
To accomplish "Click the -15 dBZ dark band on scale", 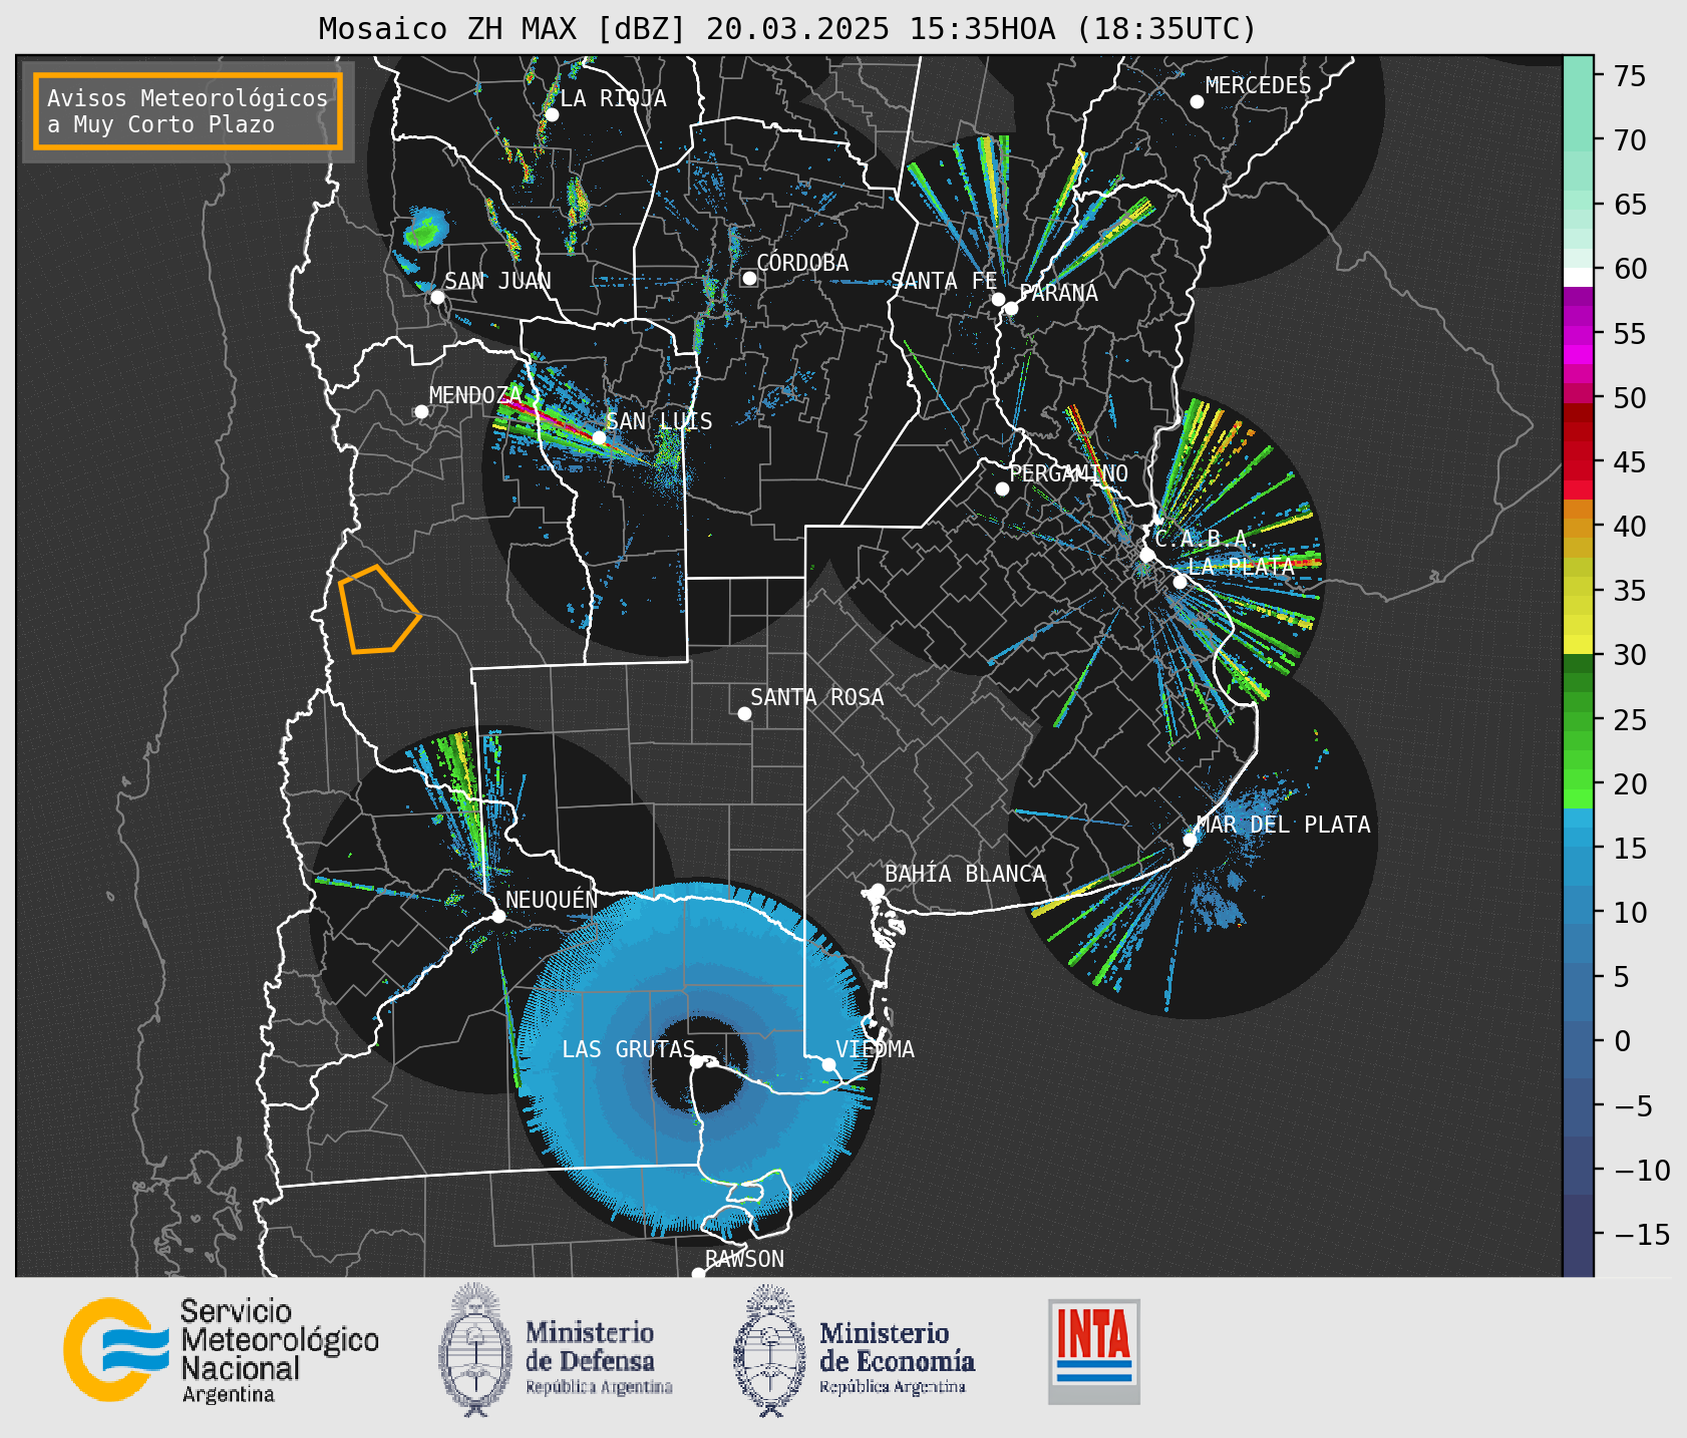I will [1578, 1235].
